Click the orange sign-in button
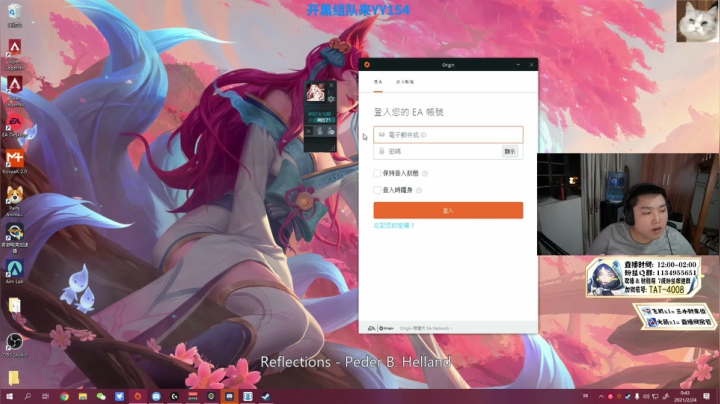 tap(448, 210)
